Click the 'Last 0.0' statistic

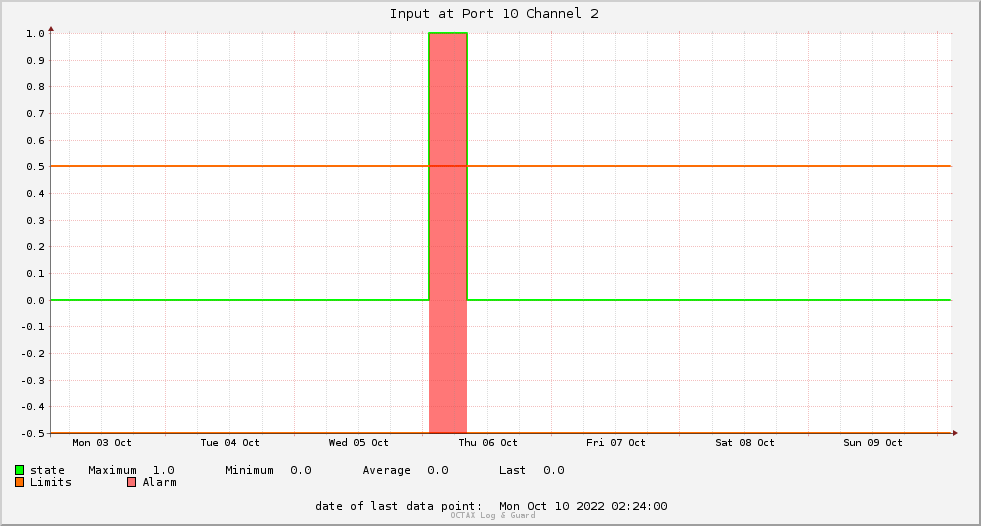point(532,470)
